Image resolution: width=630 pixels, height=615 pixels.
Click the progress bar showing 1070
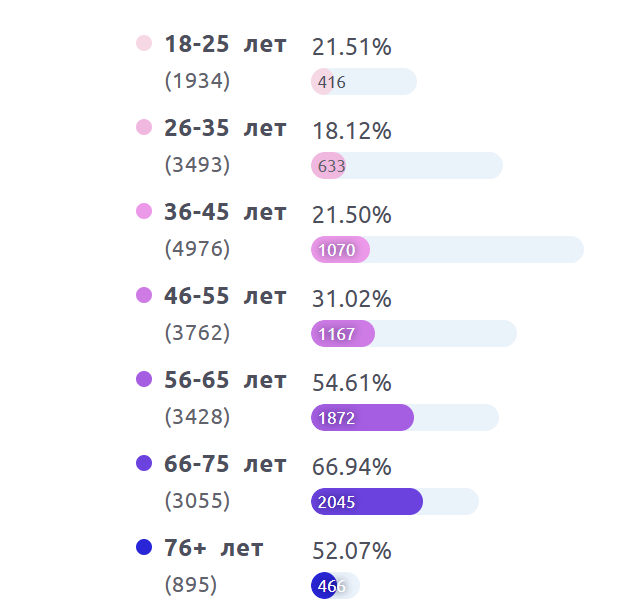pyautogui.click(x=447, y=250)
